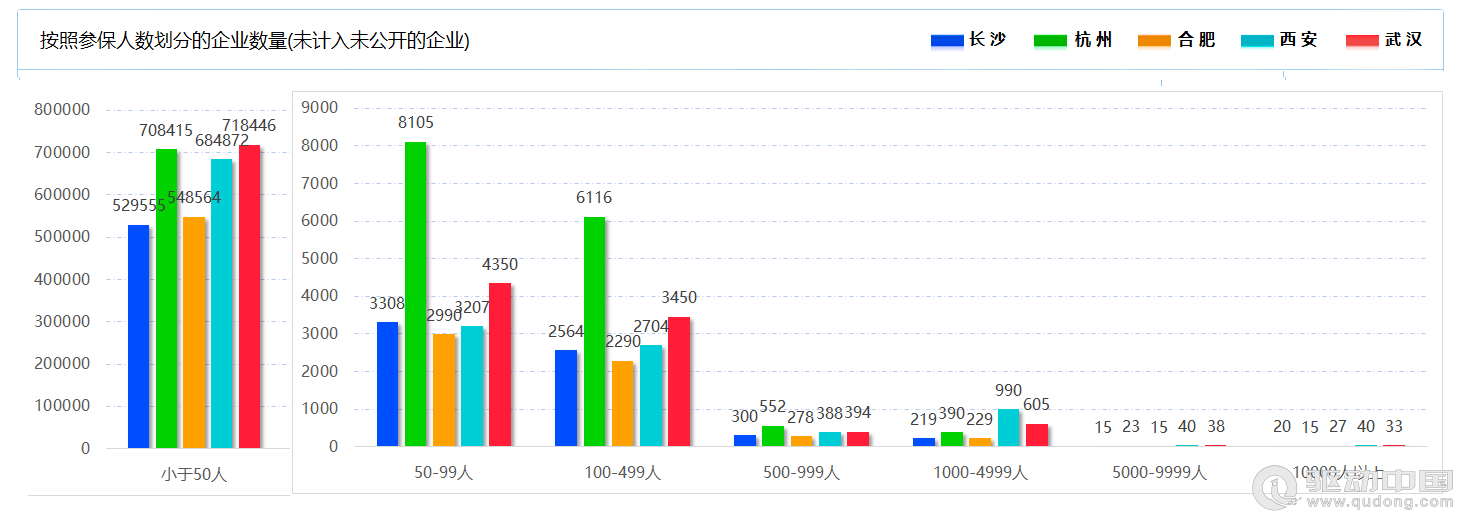The image size is (1465, 522).
Task: Select the green 杭州 bar valued 8105
Action: tap(415, 294)
